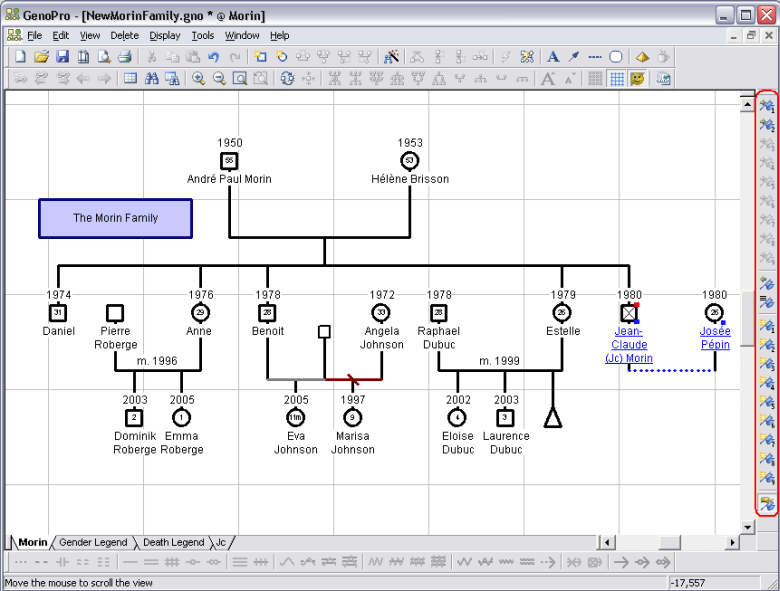This screenshot has height=591, width=780.
Task: Select Pierre Roberge's square symbol
Action: pyautogui.click(x=115, y=313)
